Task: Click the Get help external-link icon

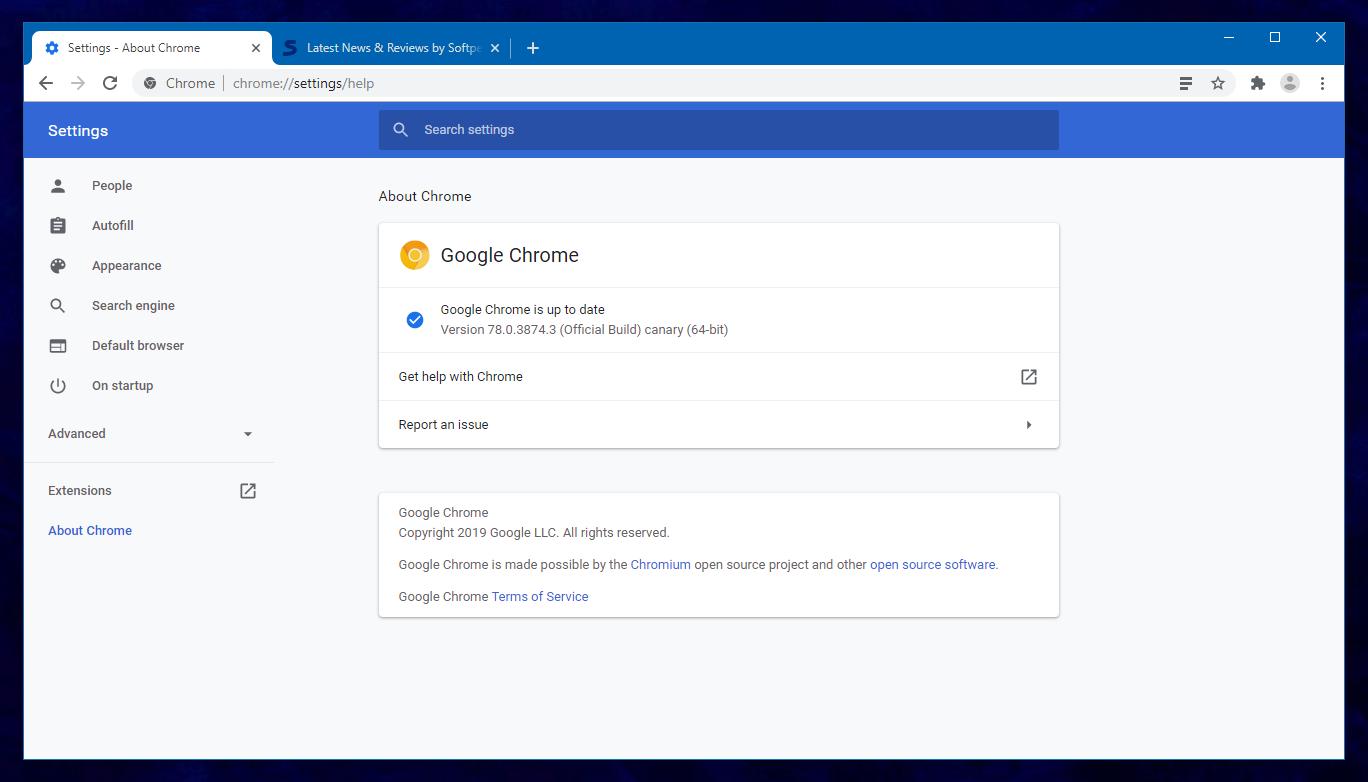Action: pyautogui.click(x=1029, y=377)
